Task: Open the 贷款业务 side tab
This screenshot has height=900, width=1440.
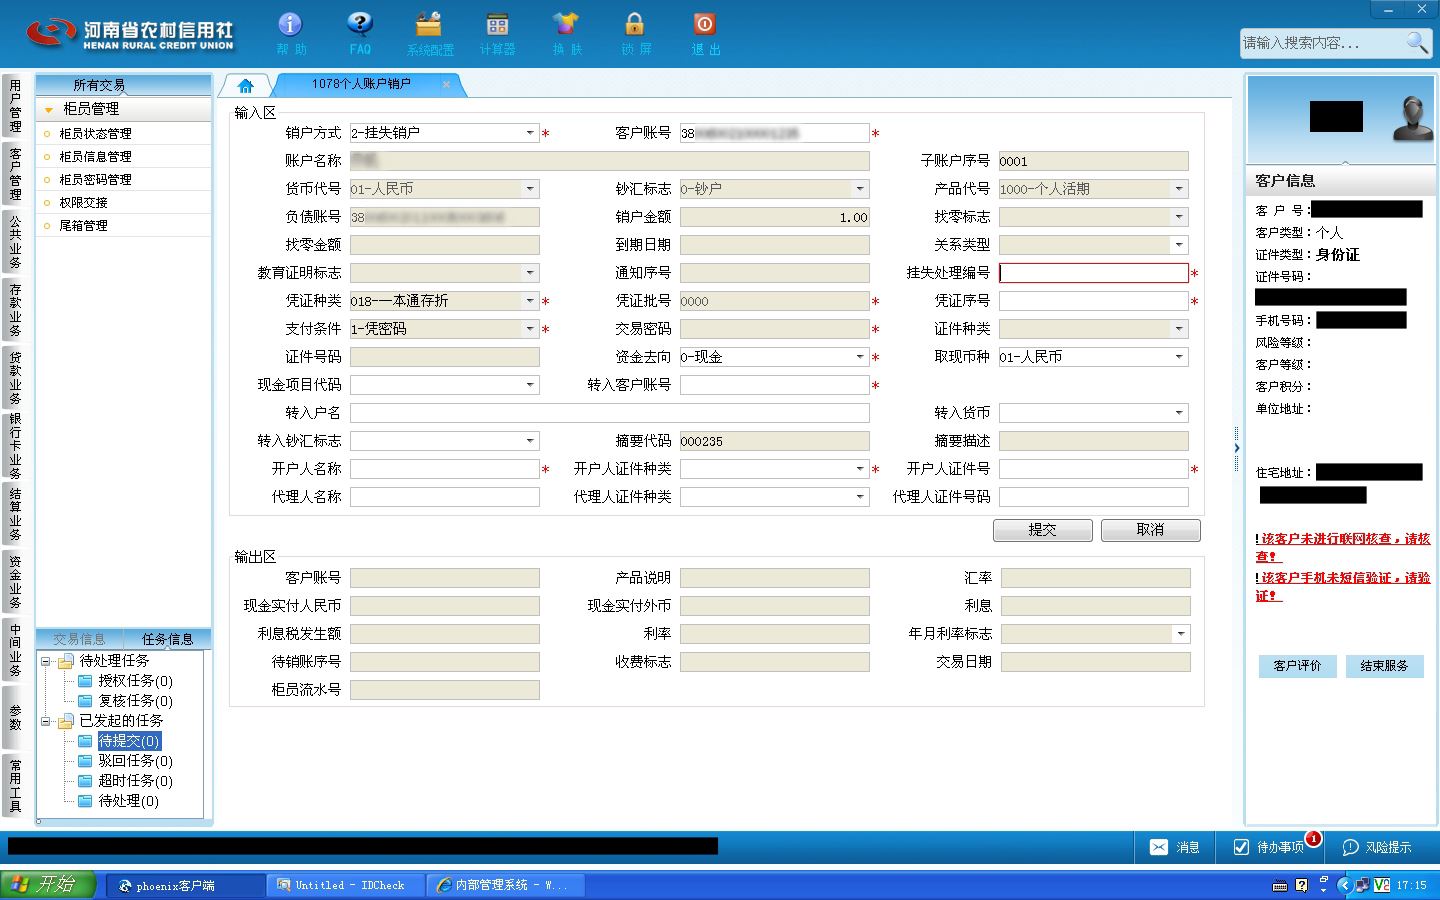Action: click(x=15, y=377)
